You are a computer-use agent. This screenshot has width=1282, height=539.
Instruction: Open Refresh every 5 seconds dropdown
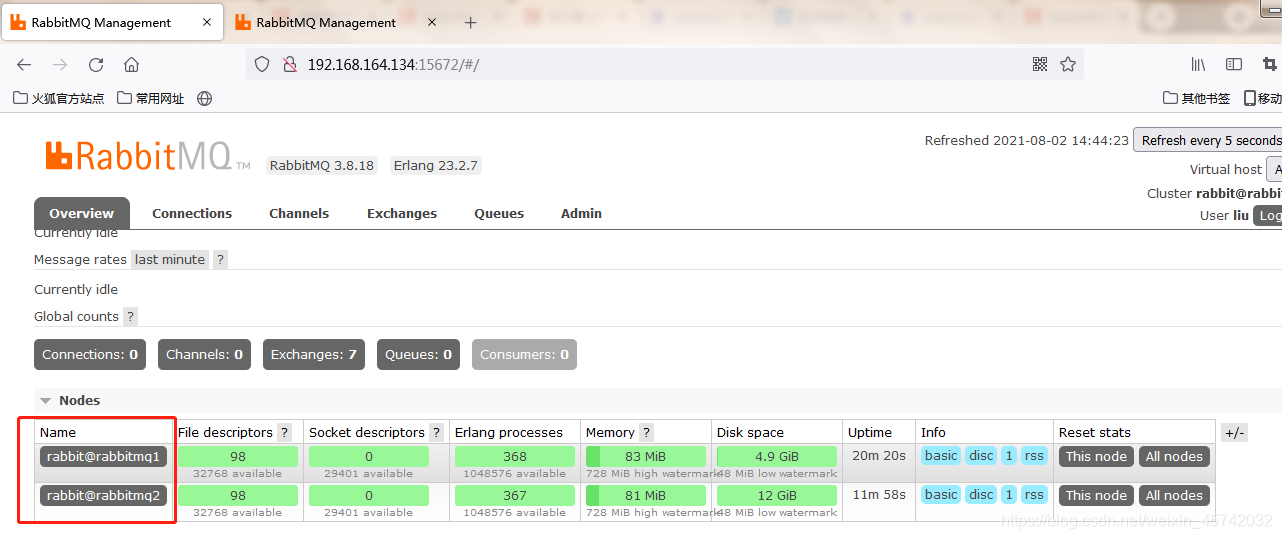(1208, 140)
